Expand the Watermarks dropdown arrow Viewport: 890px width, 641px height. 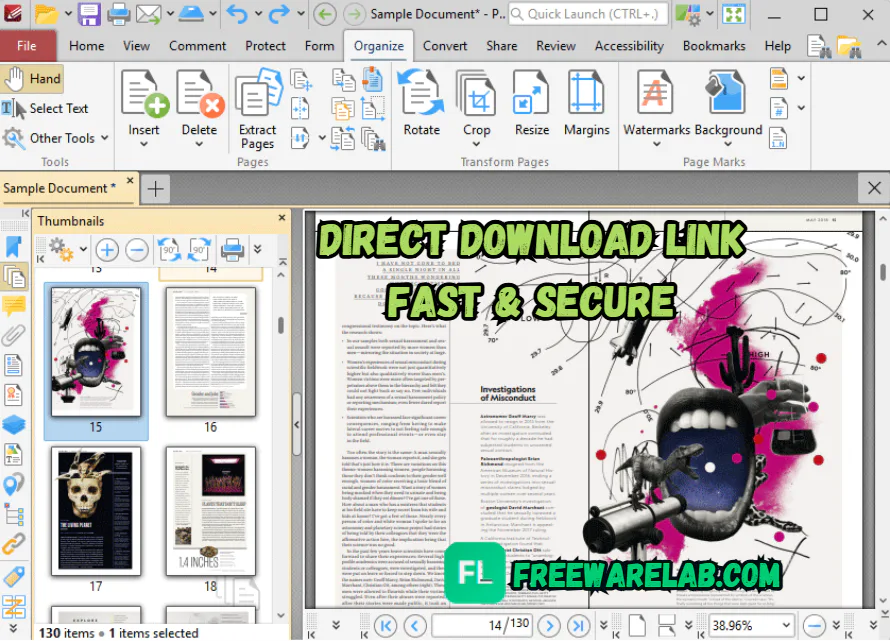[656, 144]
